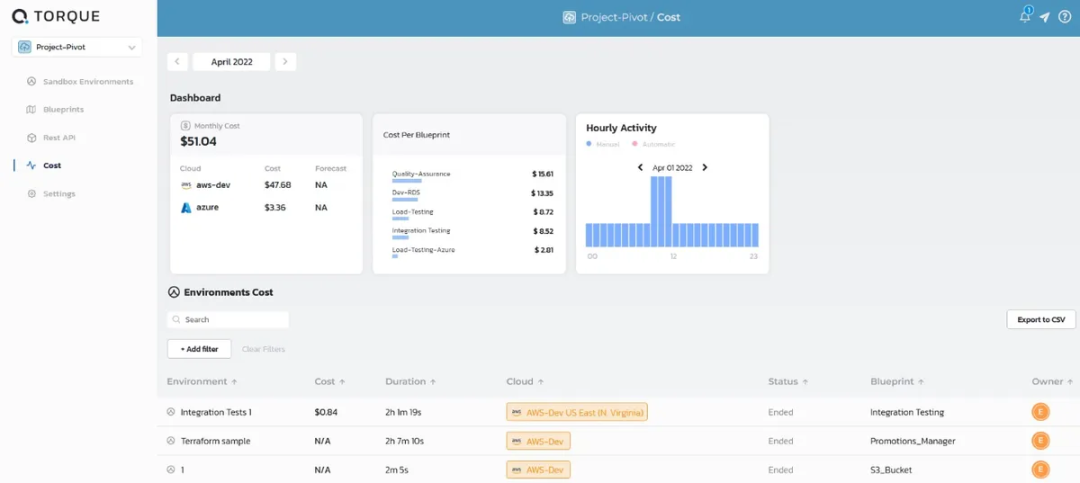
Task: Click the paper plane send icon
Action: click(x=1044, y=17)
